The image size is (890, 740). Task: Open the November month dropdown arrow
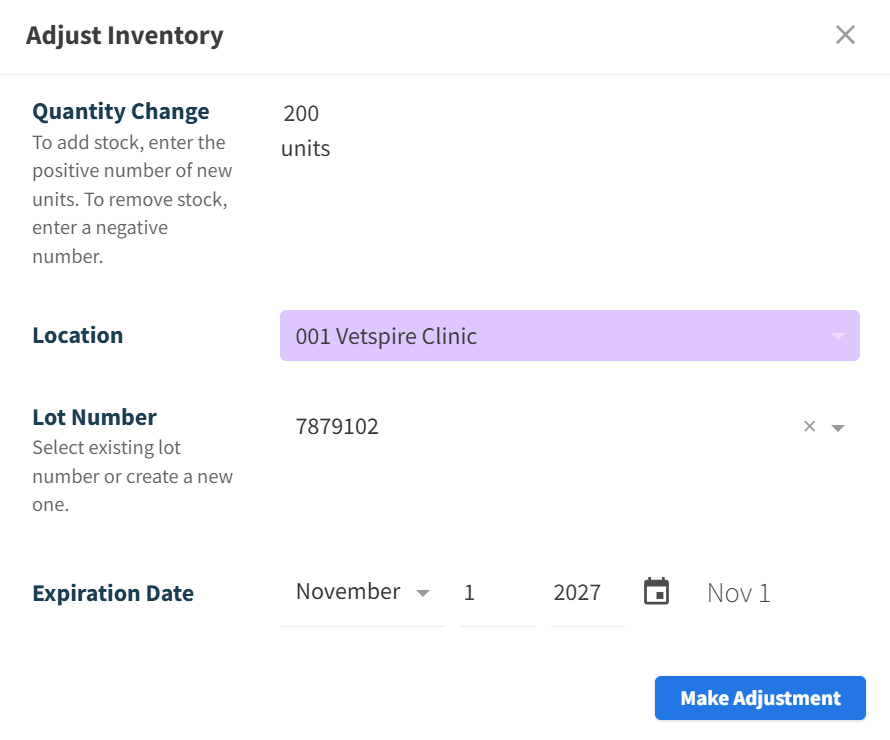423,592
